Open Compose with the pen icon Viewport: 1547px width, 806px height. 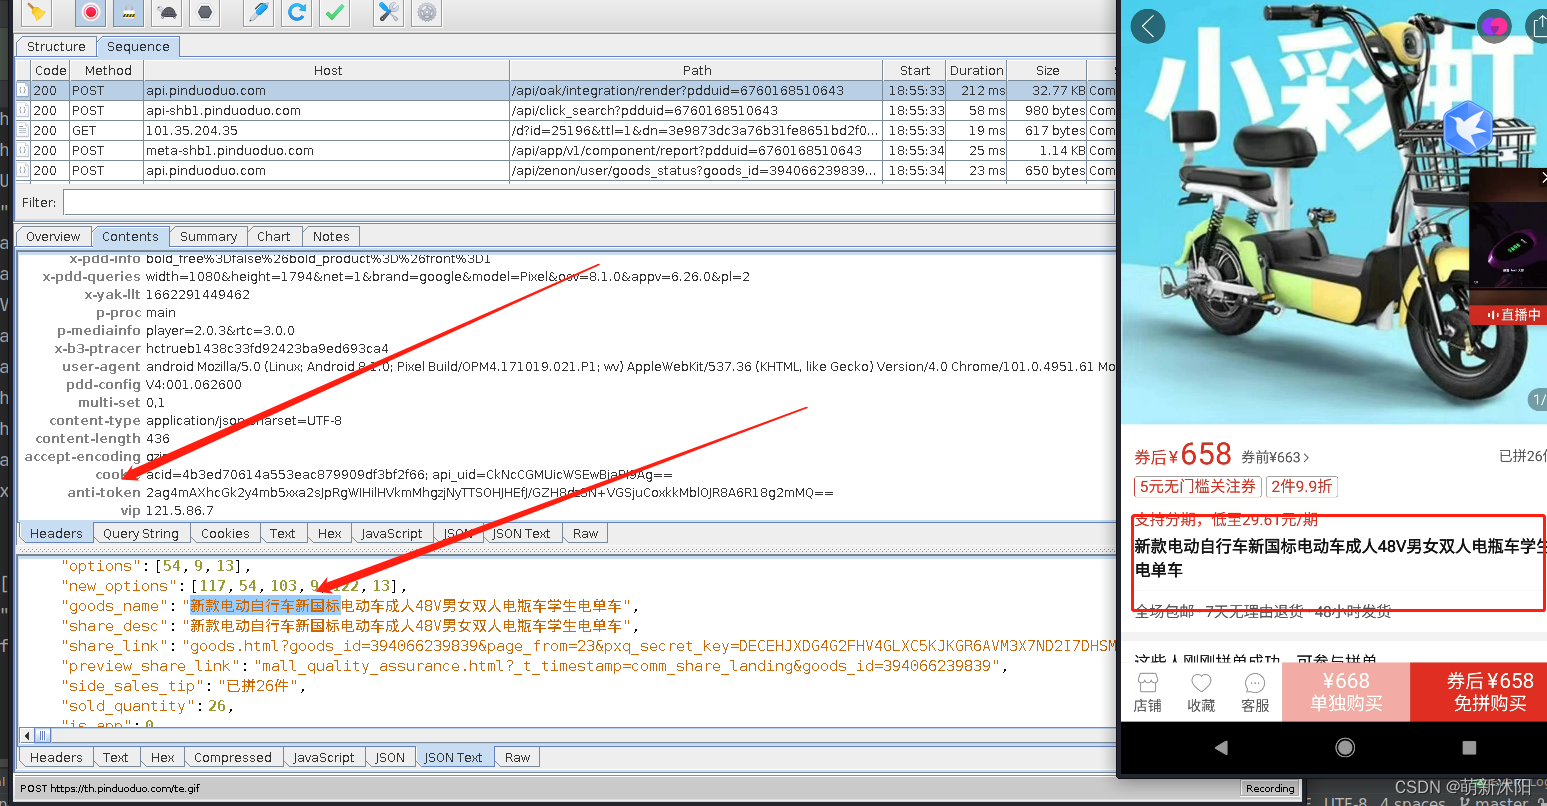(258, 12)
